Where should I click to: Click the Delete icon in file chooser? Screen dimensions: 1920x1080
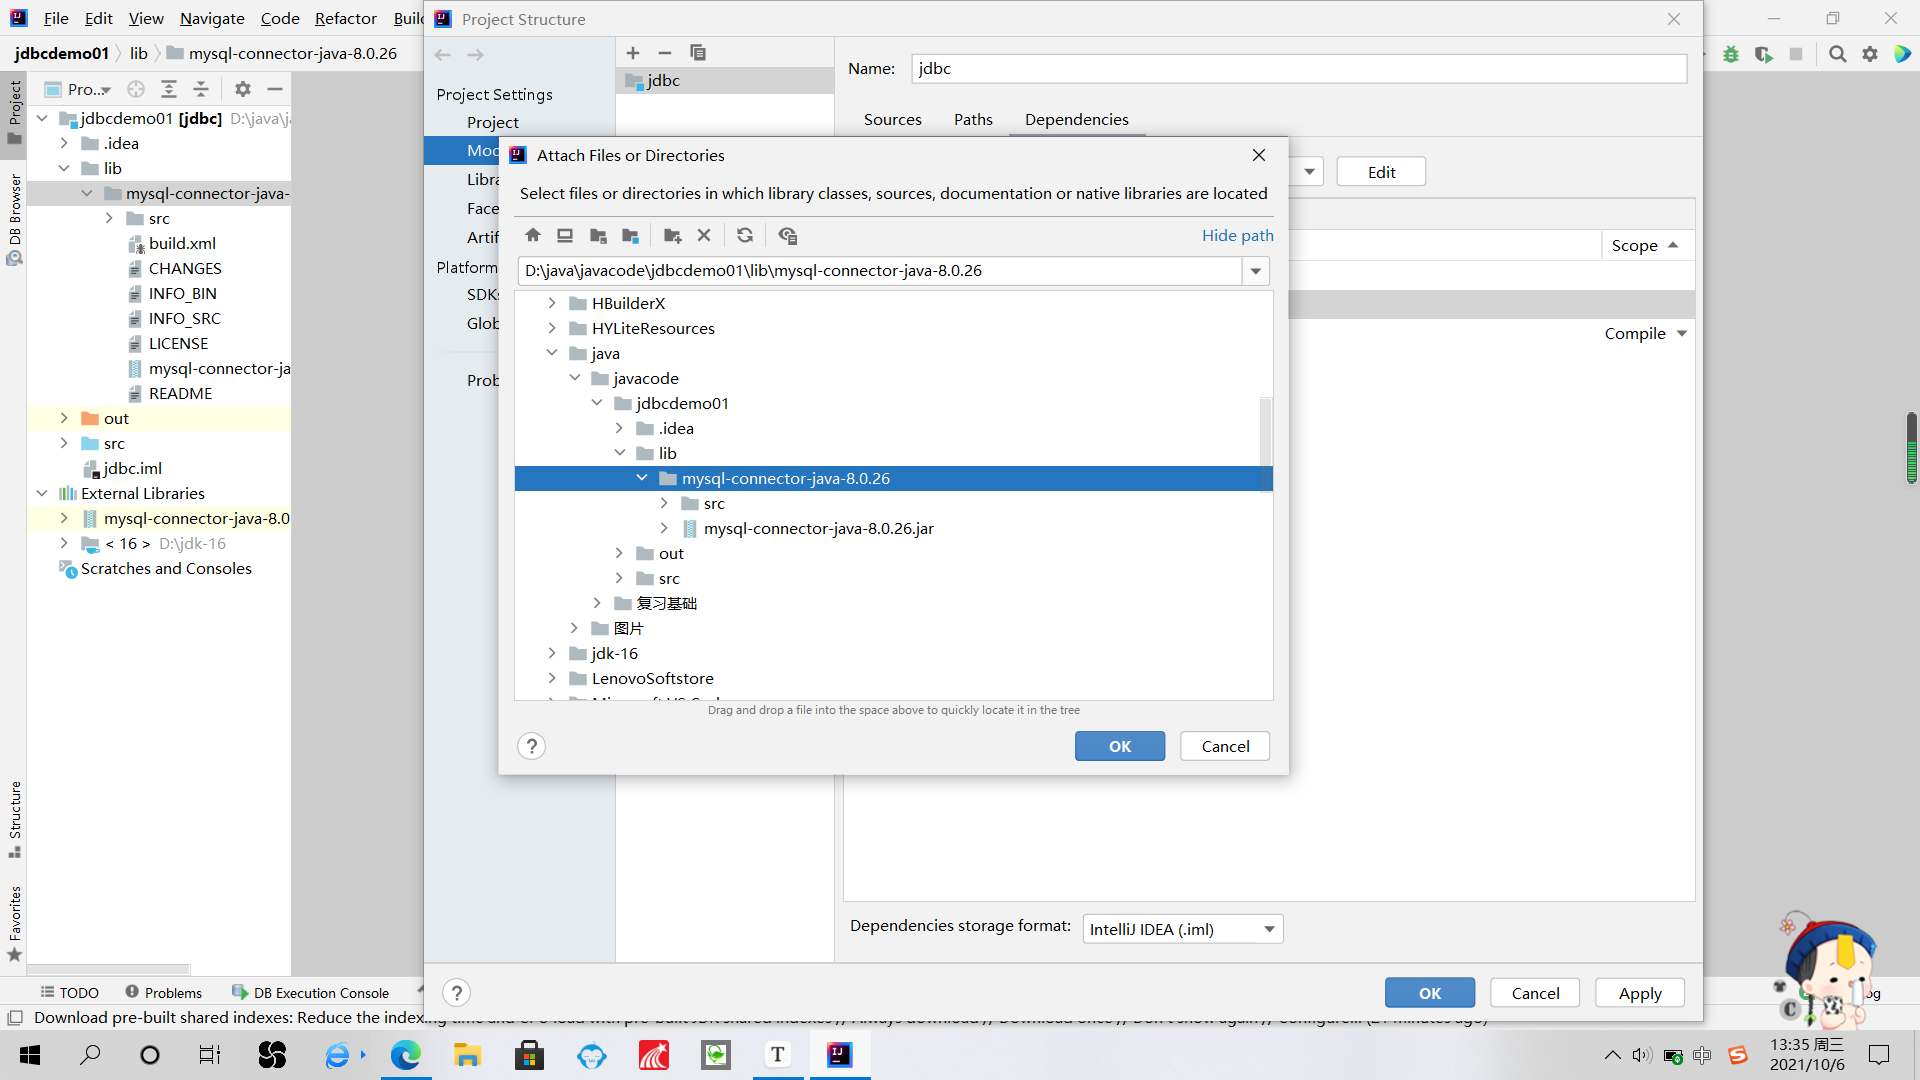click(x=704, y=236)
